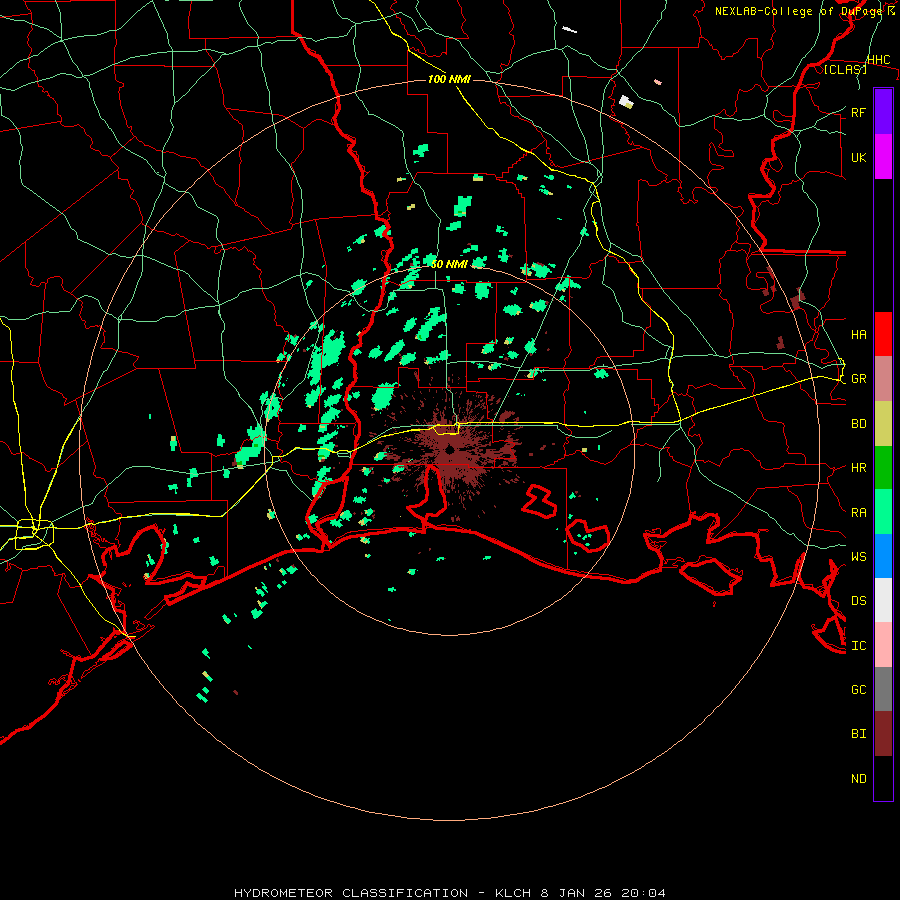The height and width of the screenshot is (900, 900).
Task: Click the [CLAS] unit label
Action: coord(845,70)
